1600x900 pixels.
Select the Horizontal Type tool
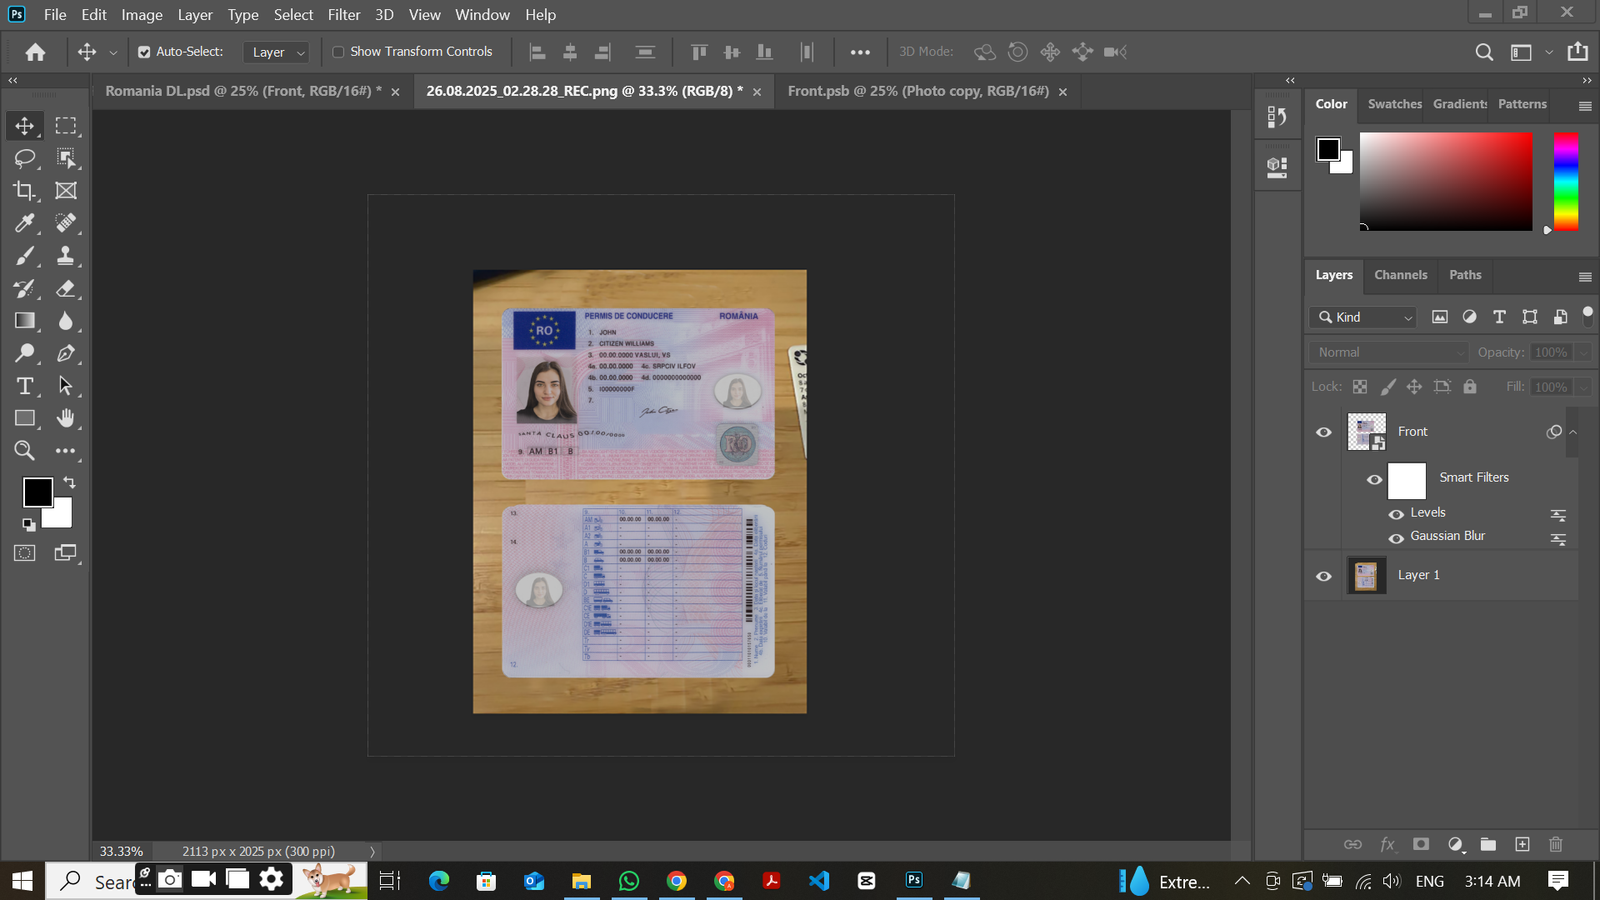(25, 386)
